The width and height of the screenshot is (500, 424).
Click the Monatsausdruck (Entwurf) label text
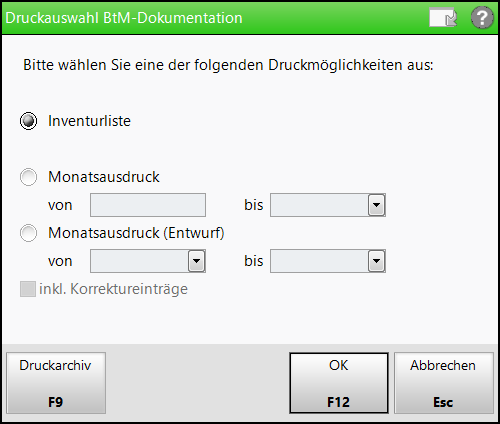tap(136, 233)
